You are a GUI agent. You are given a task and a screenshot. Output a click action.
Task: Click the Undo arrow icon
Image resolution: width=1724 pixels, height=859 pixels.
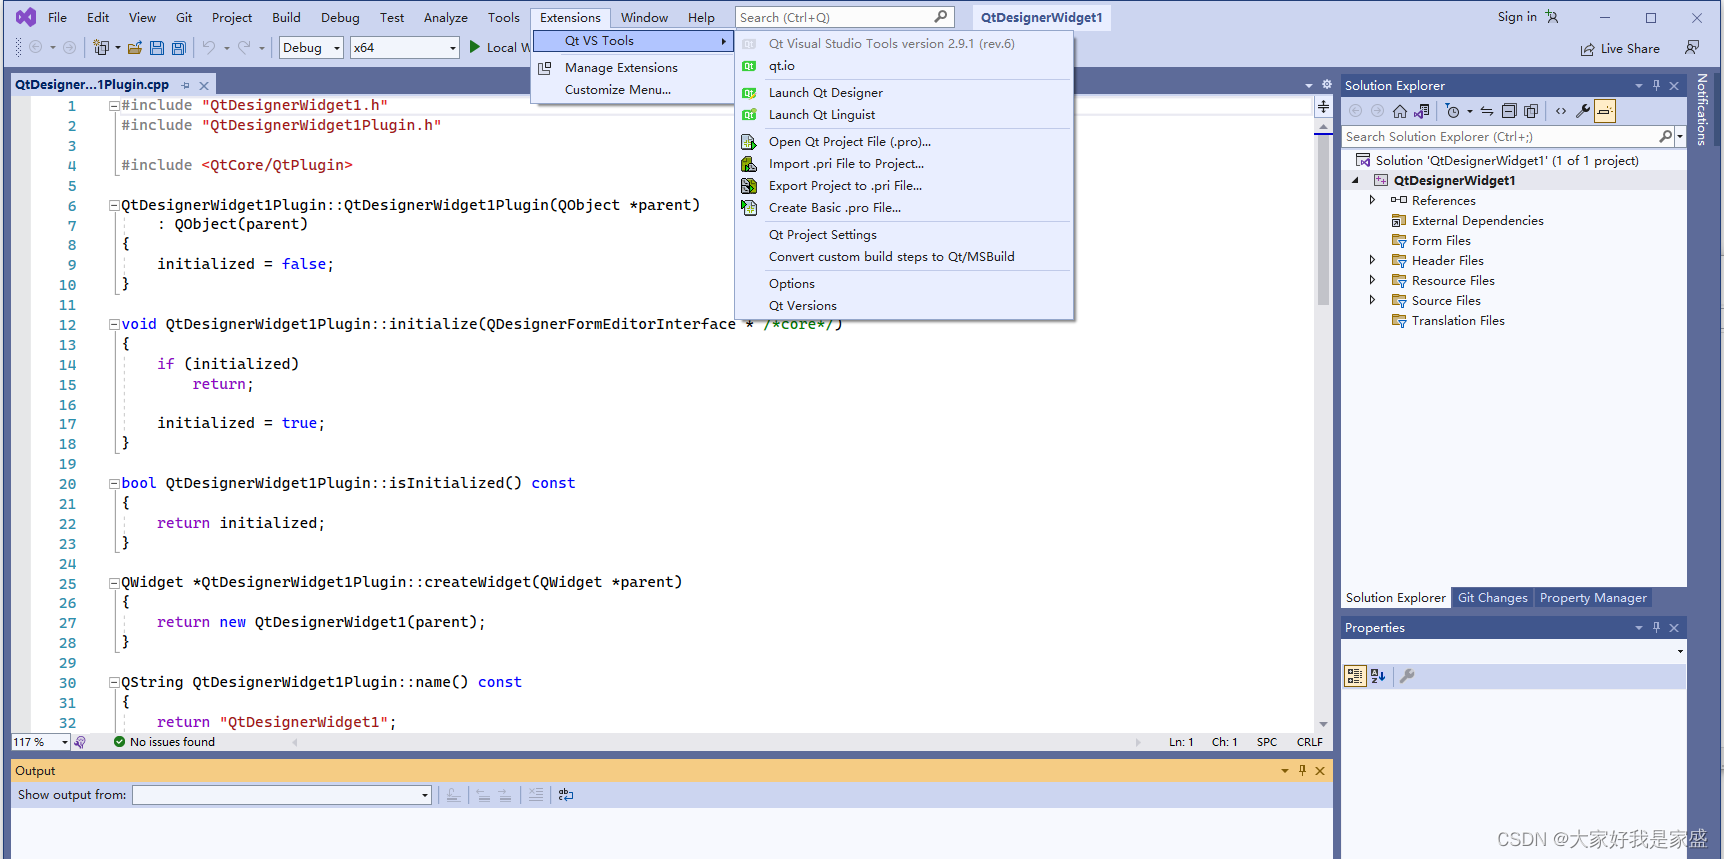208,47
